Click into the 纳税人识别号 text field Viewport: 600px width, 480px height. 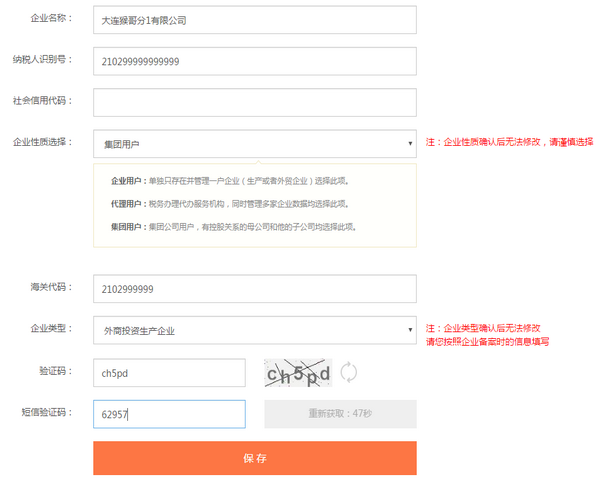click(254, 62)
